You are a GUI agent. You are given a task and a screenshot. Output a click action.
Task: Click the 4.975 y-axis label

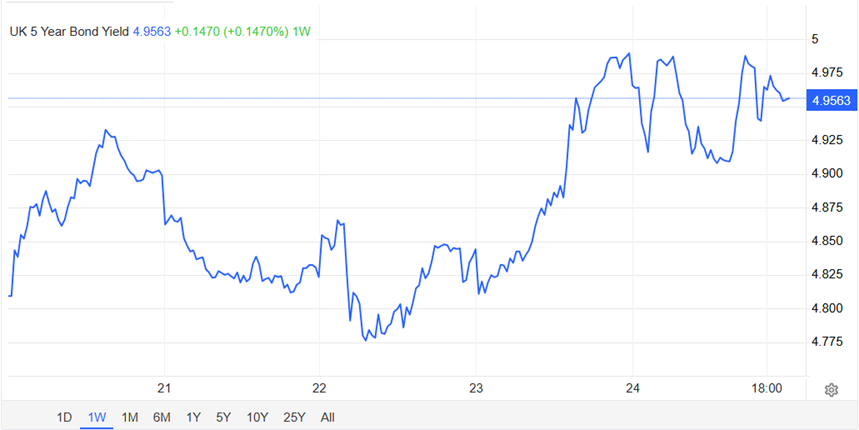coord(827,73)
